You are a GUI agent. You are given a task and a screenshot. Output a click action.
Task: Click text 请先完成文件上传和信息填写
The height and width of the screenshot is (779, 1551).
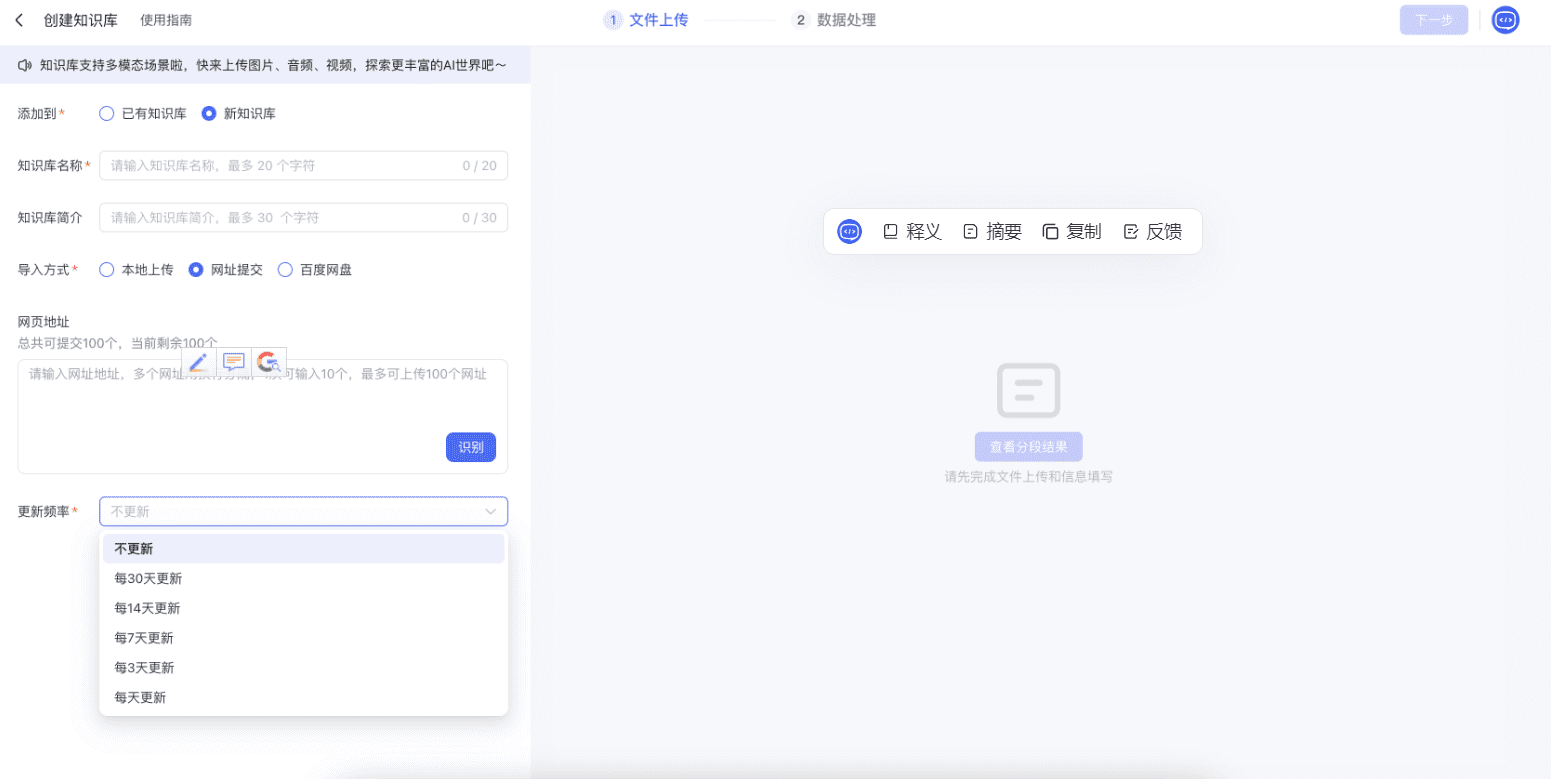click(1029, 477)
